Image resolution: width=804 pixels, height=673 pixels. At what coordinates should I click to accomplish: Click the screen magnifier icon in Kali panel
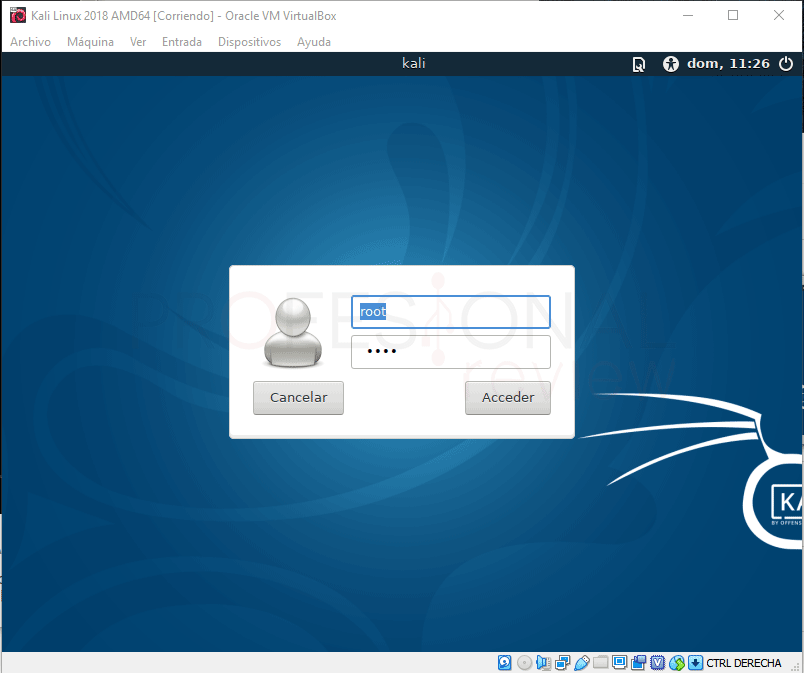click(x=639, y=63)
